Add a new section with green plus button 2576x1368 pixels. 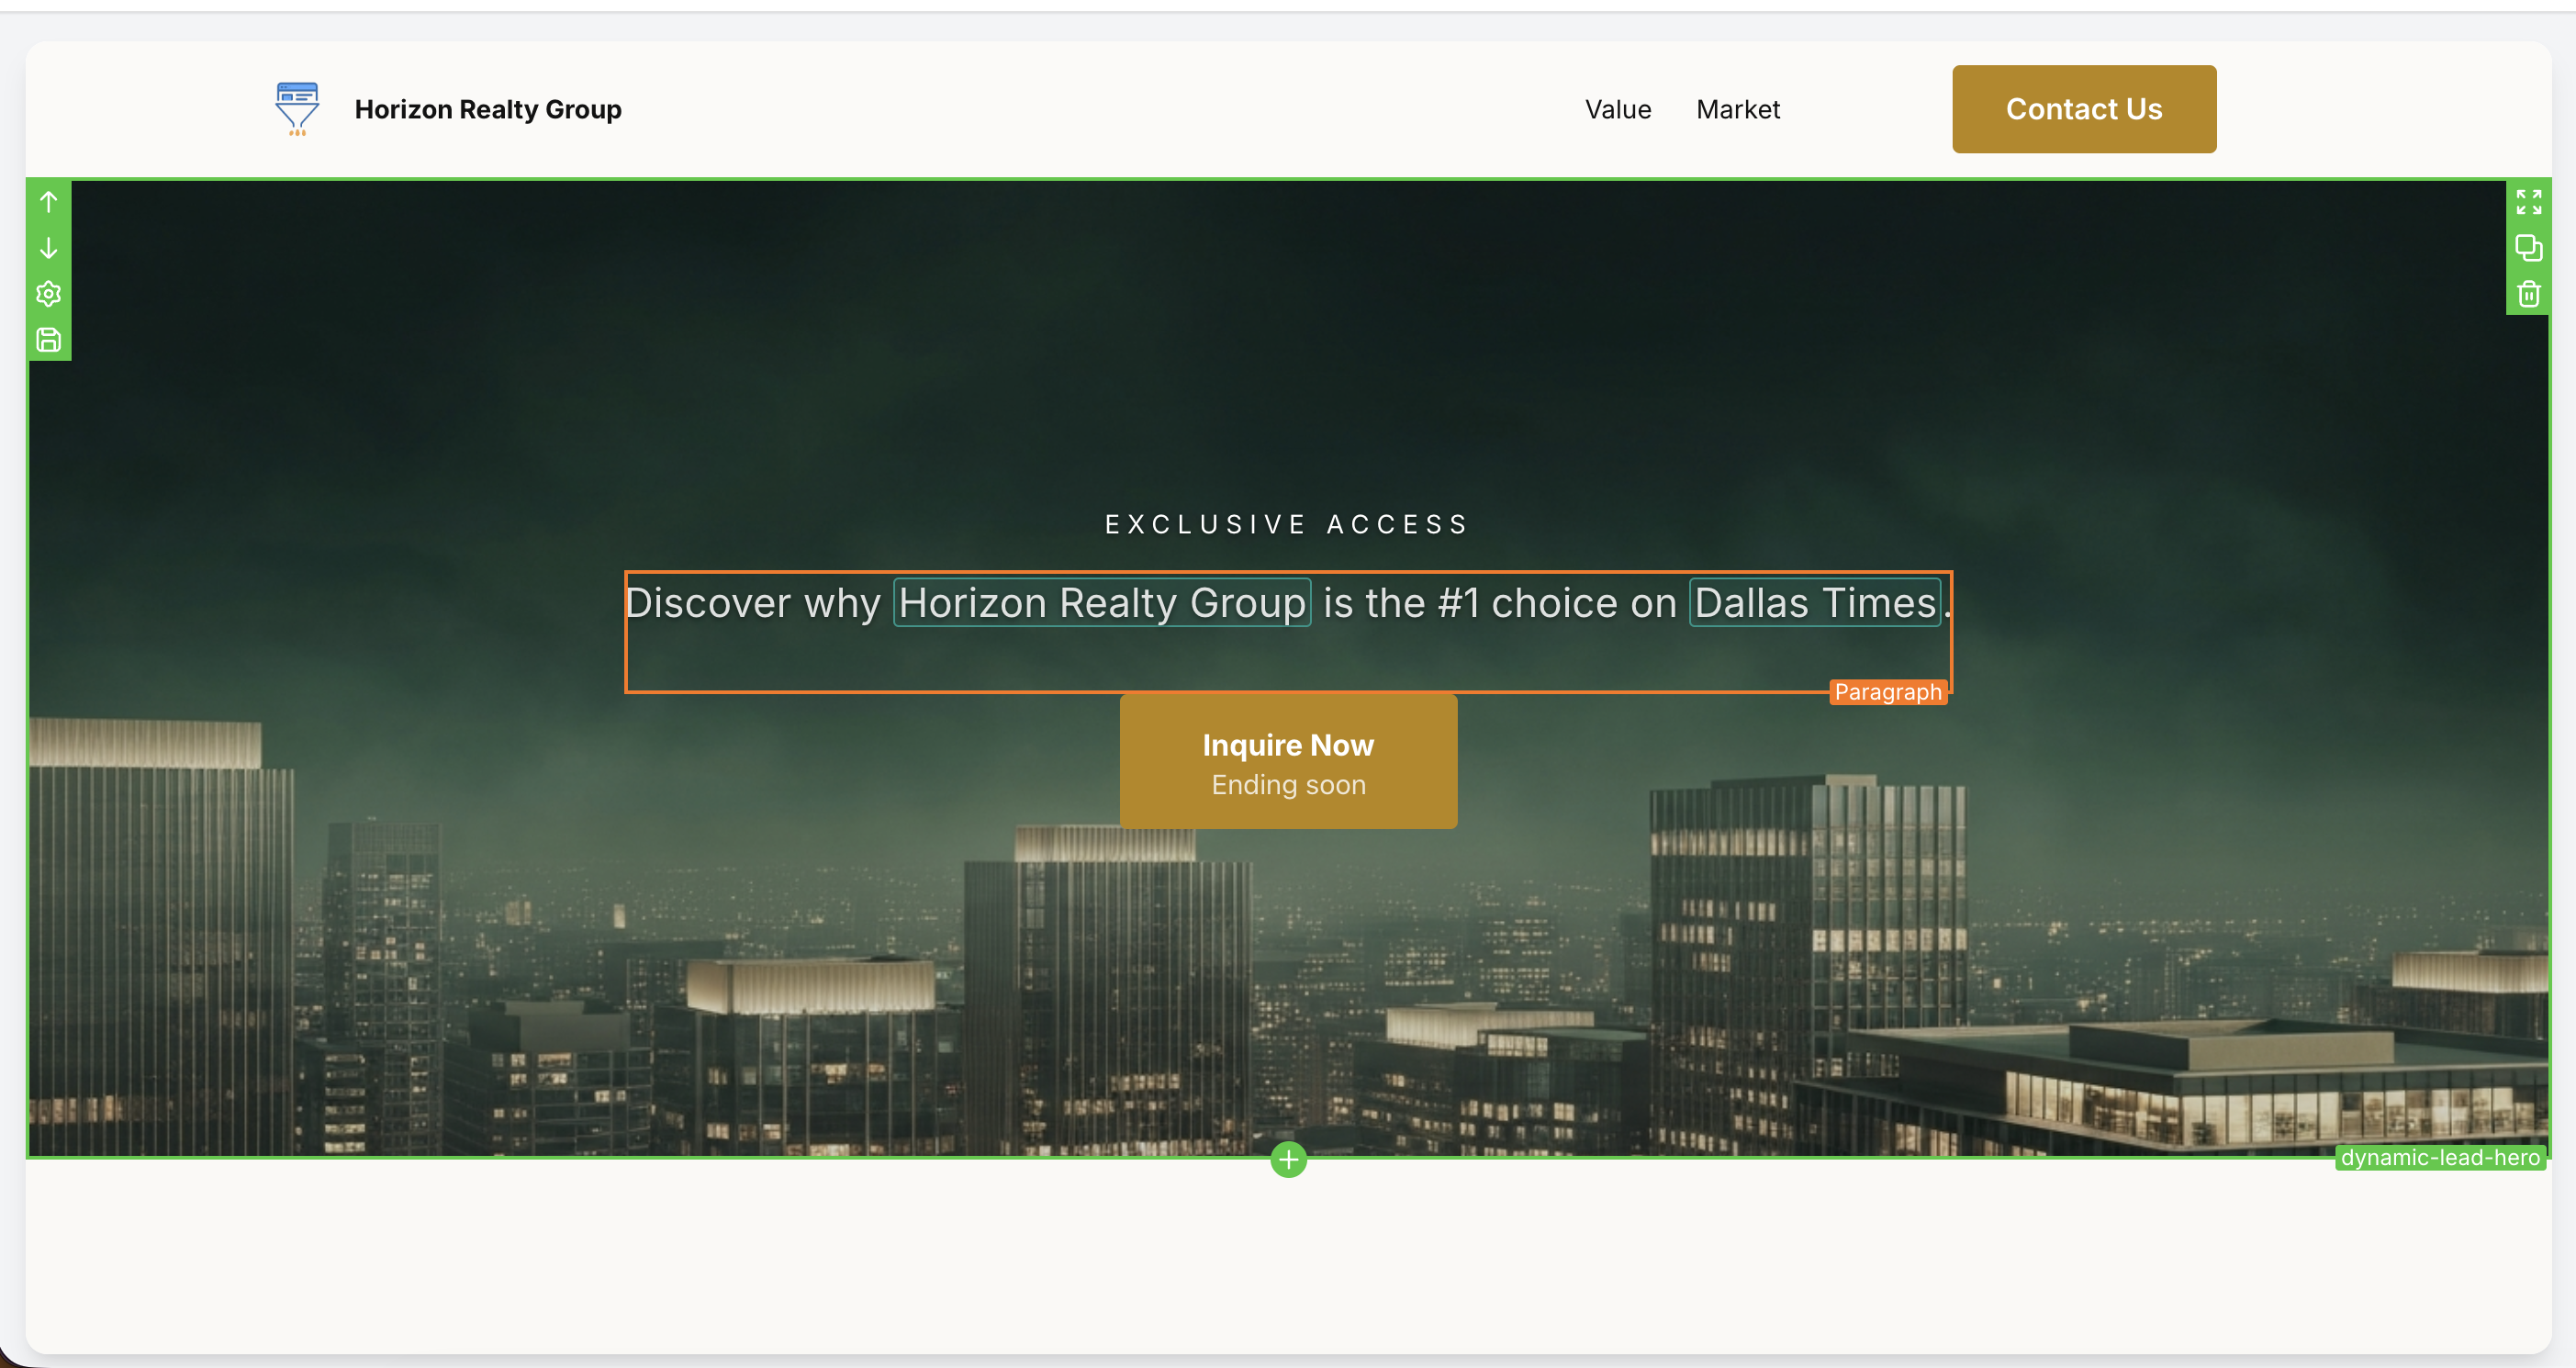[1288, 1160]
